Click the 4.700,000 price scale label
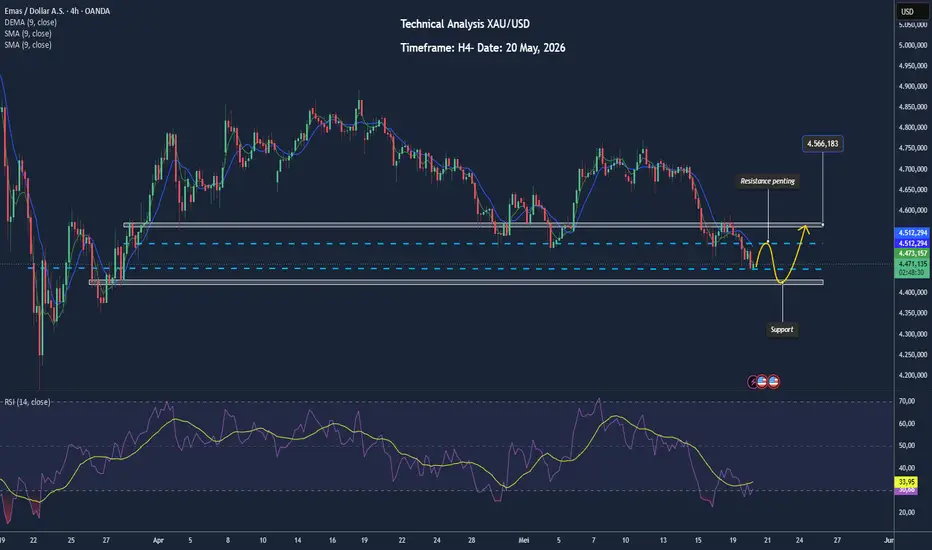932x550 pixels. pyautogui.click(x=912, y=169)
